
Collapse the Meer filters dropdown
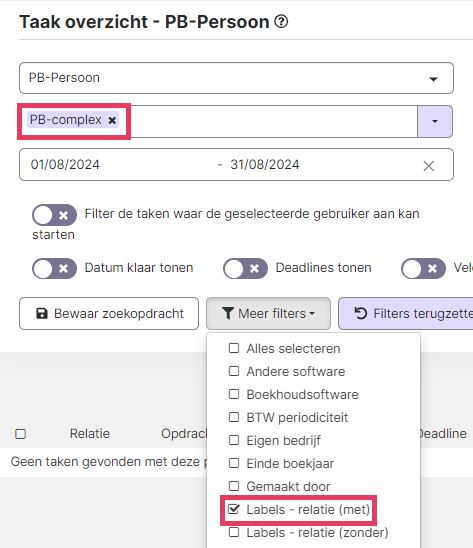[x=268, y=313]
